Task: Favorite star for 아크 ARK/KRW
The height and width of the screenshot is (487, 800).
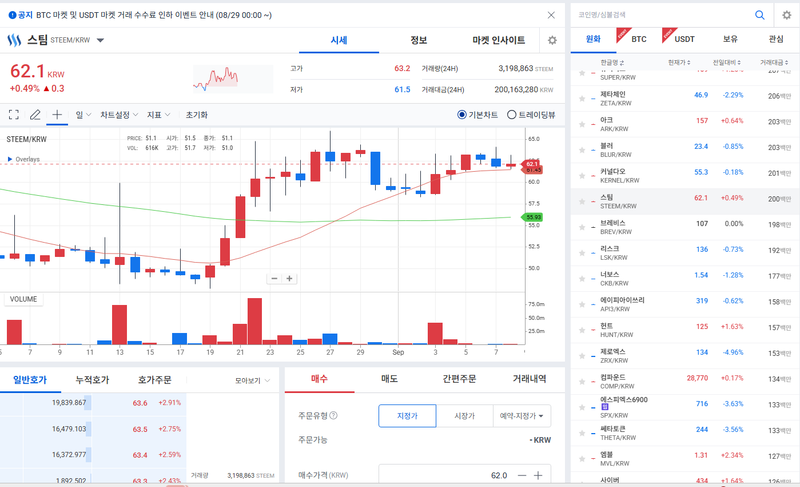Action: click(582, 124)
